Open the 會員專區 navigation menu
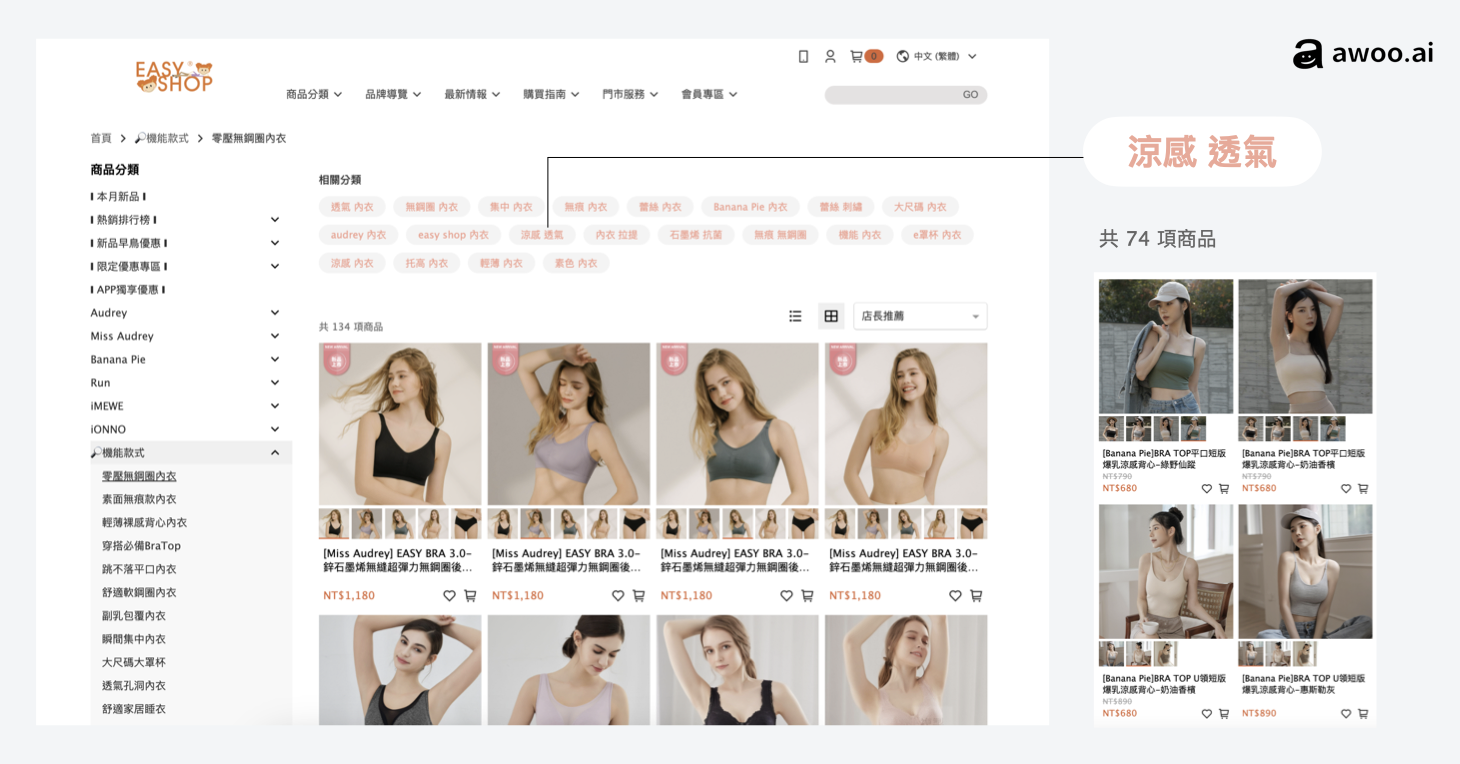This screenshot has width=1460, height=764. [709, 94]
